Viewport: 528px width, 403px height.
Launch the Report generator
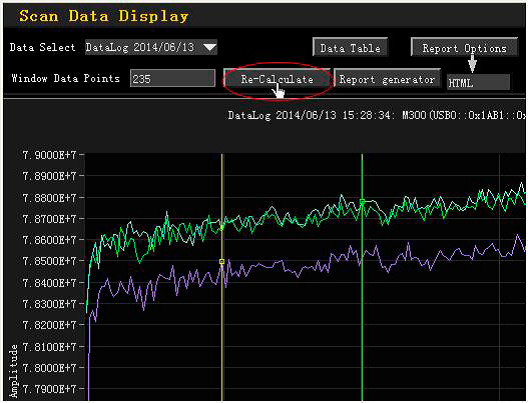(387, 79)
